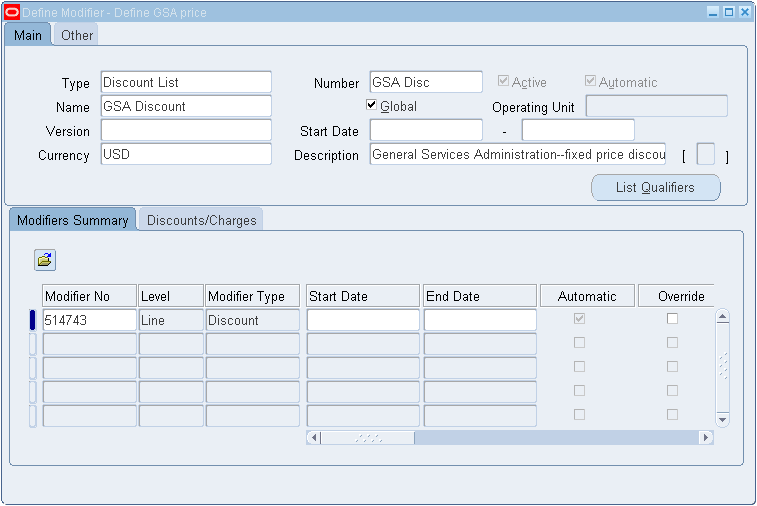Click the List Qualifiers button
Screen dimensions: 757x506
point(656,187)
